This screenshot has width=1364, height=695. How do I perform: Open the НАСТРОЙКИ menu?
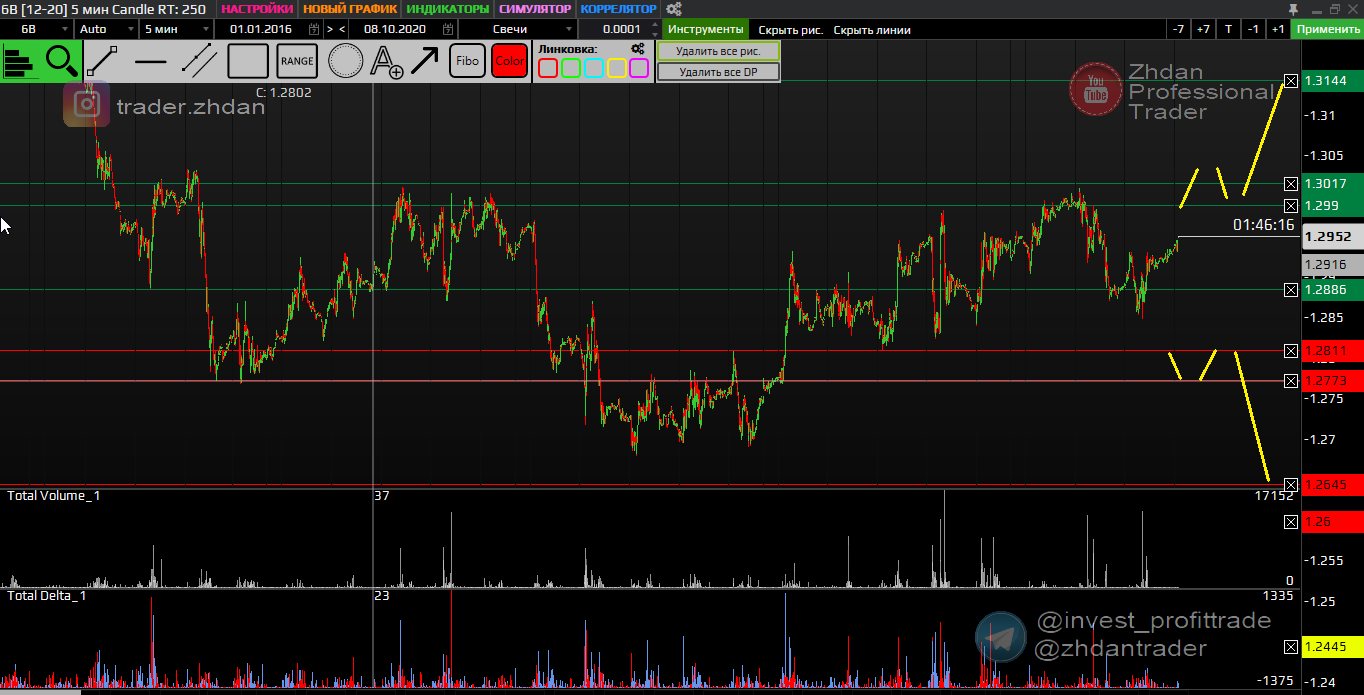[x=257, y=9]
